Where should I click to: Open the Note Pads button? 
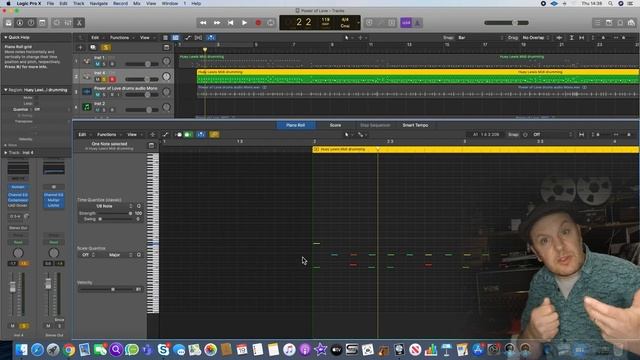pos(609,23)
